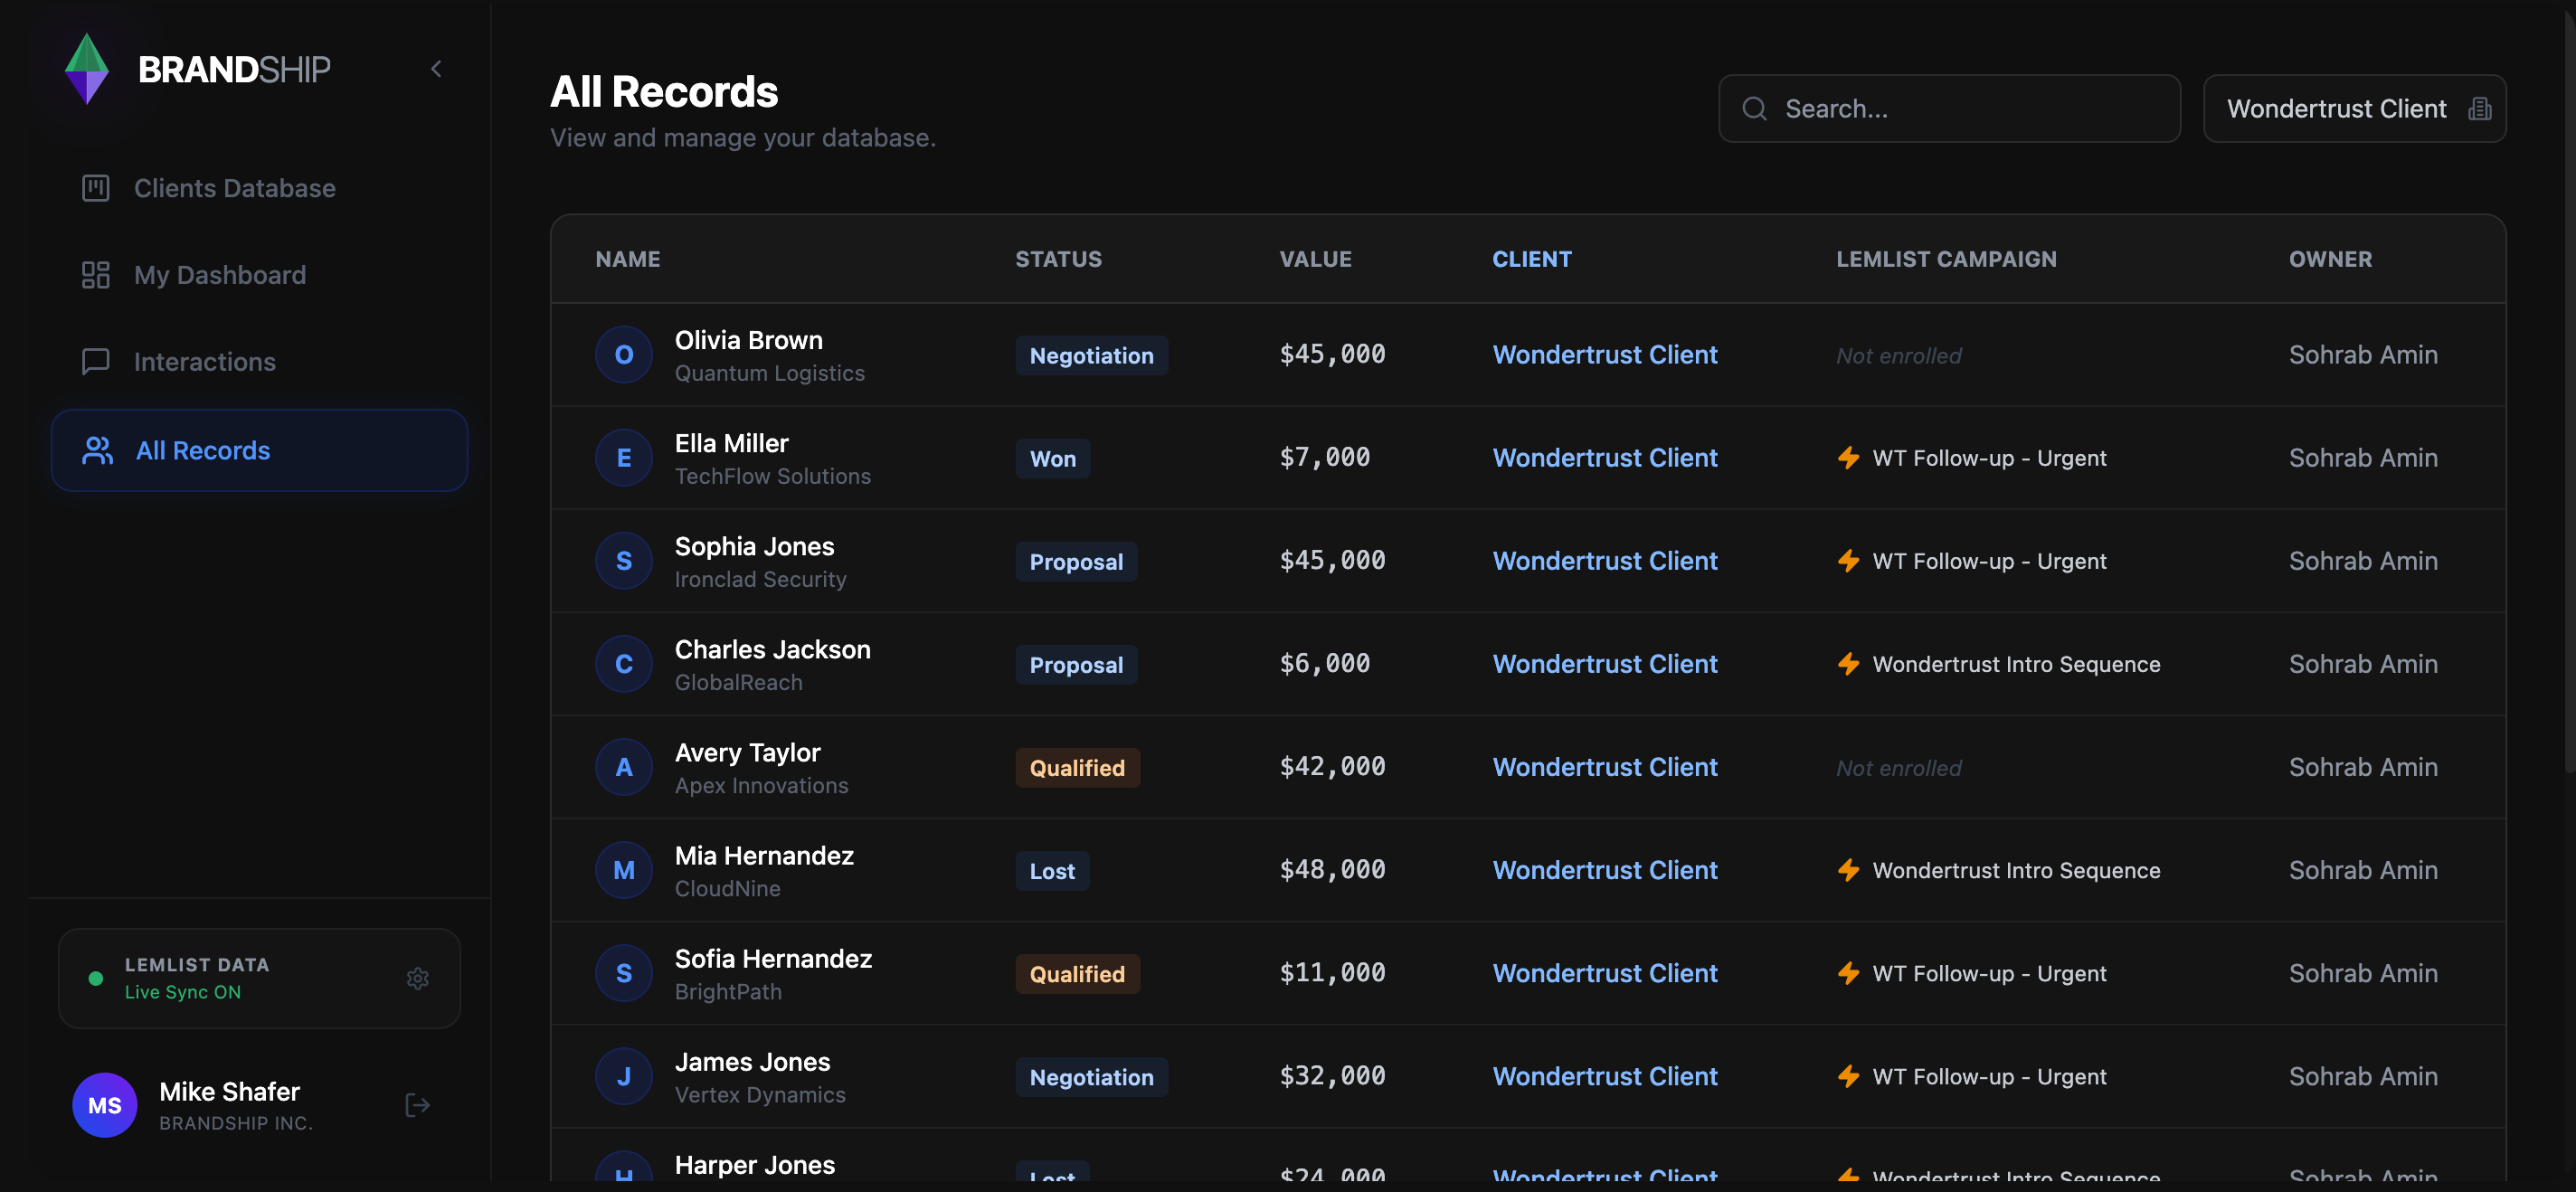This screenshot has height=1192, width=2576.
Task: Open Interactions in the sidebar
Action: point(205,362)
